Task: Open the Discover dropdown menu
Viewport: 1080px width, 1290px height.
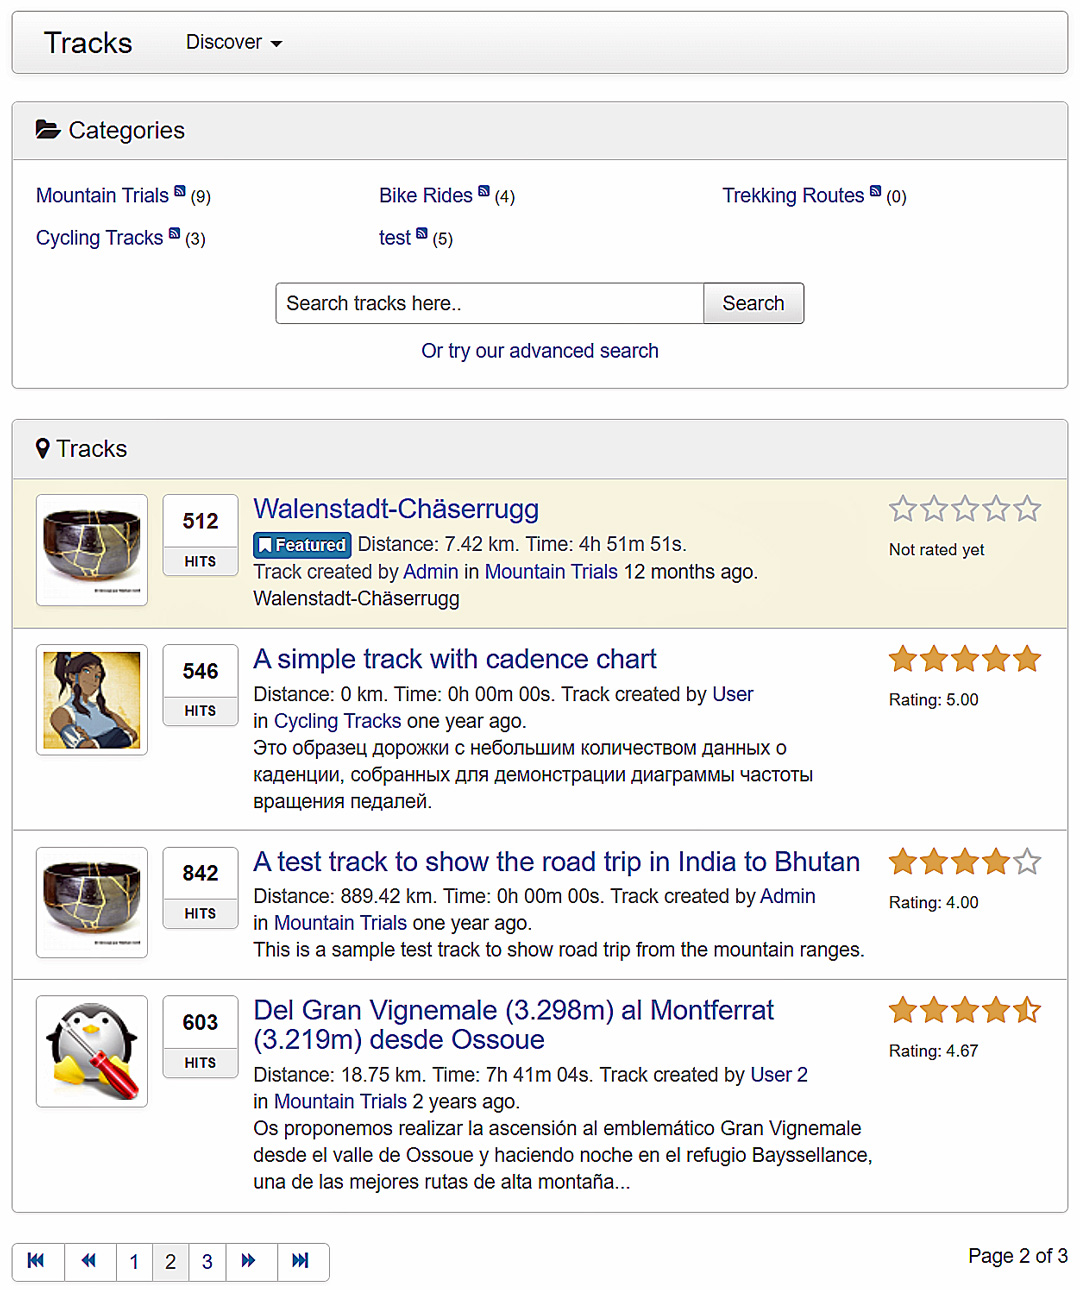Action: pos(232,42)
